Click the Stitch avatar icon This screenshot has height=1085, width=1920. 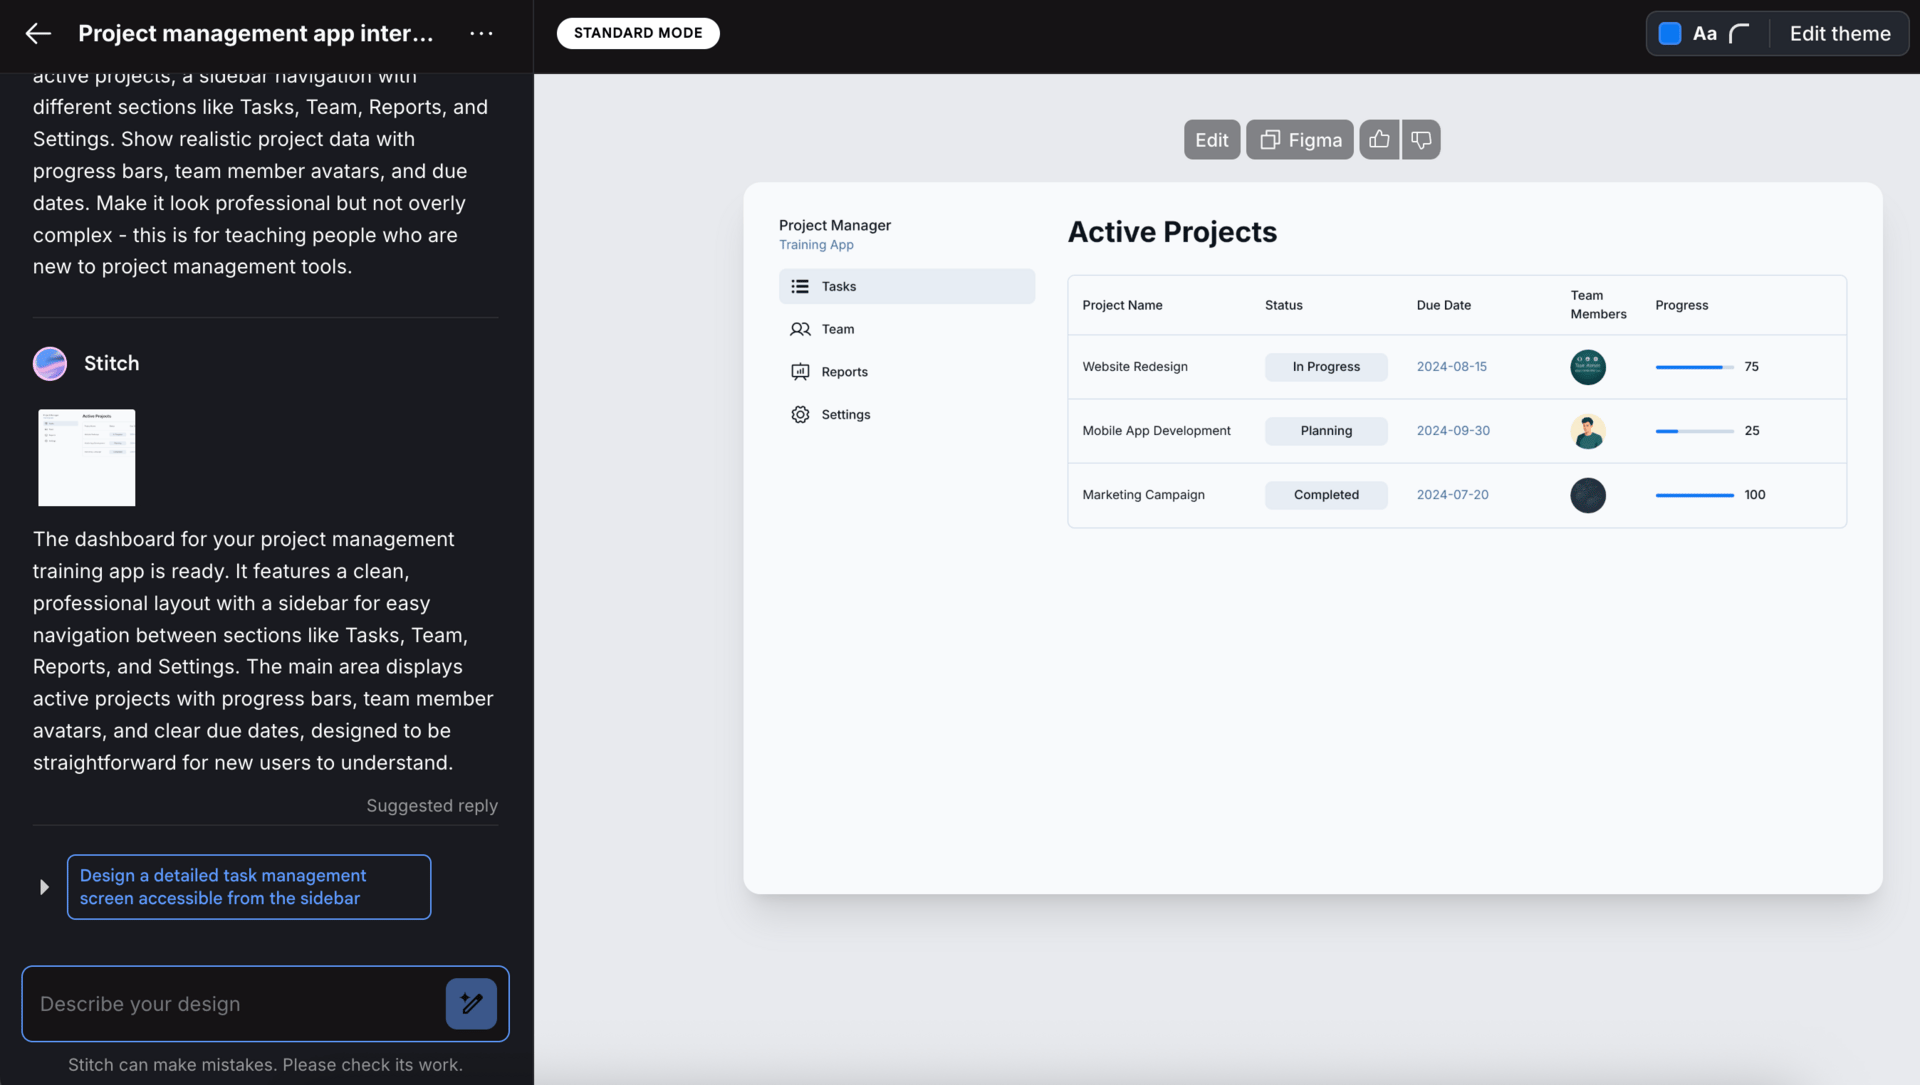point(50,364)
